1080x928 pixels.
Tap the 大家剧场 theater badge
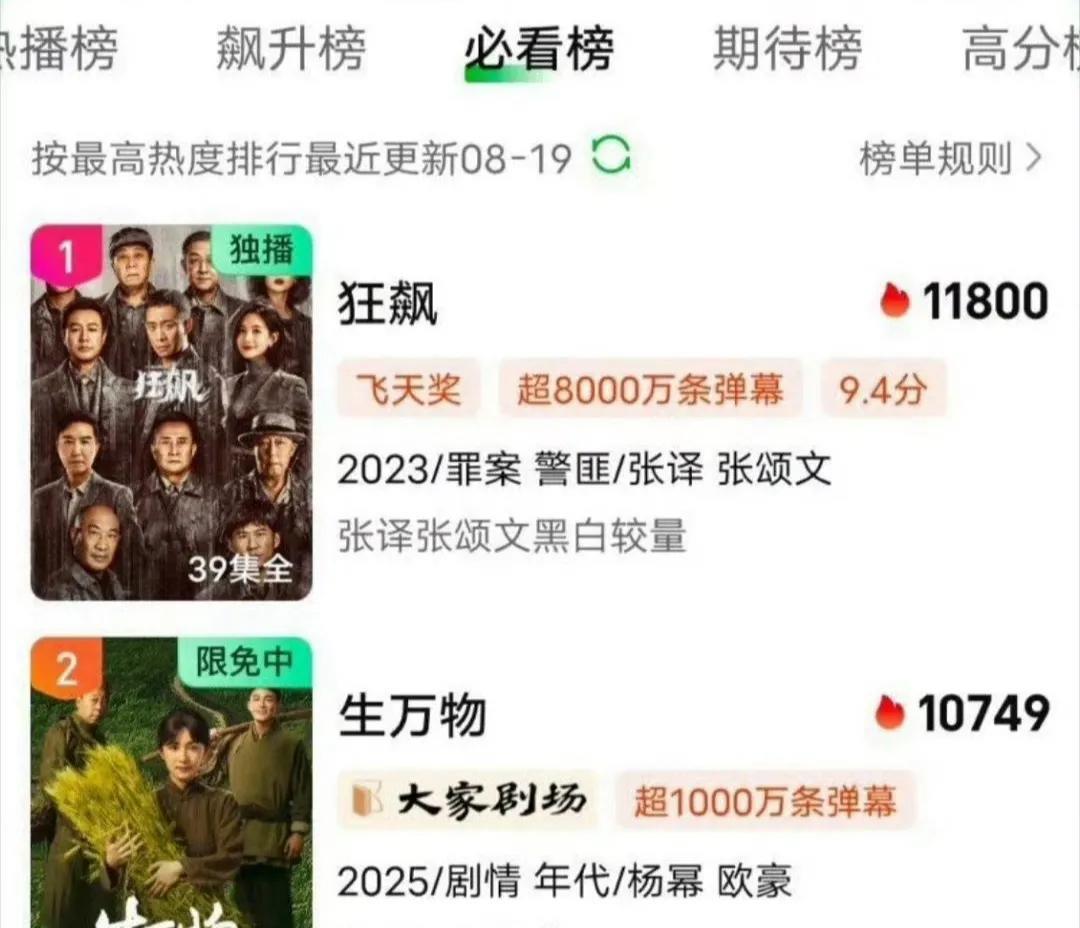468,800
